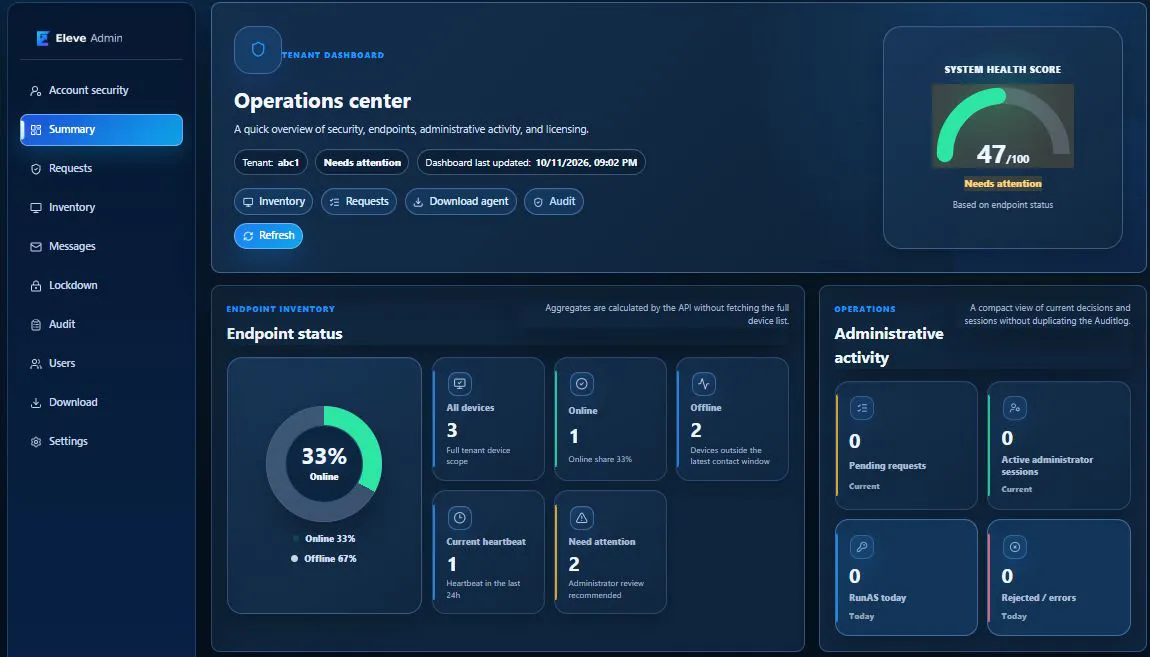Click the Download agent button

461,202
